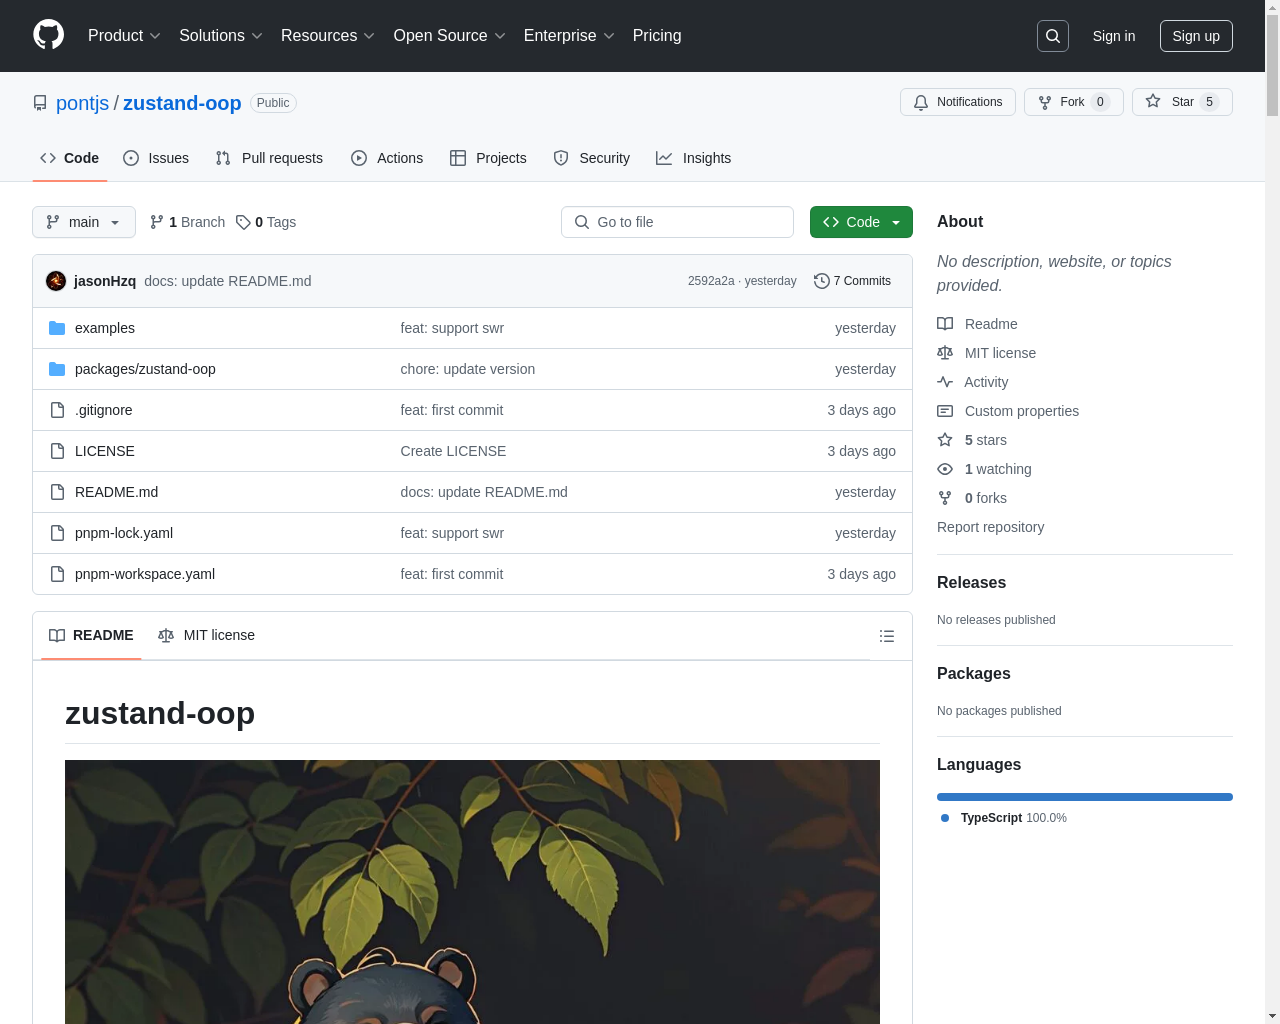1280x1024 pixels.
Task: Open the green Code dropdown button
Action: pos(861,222)
